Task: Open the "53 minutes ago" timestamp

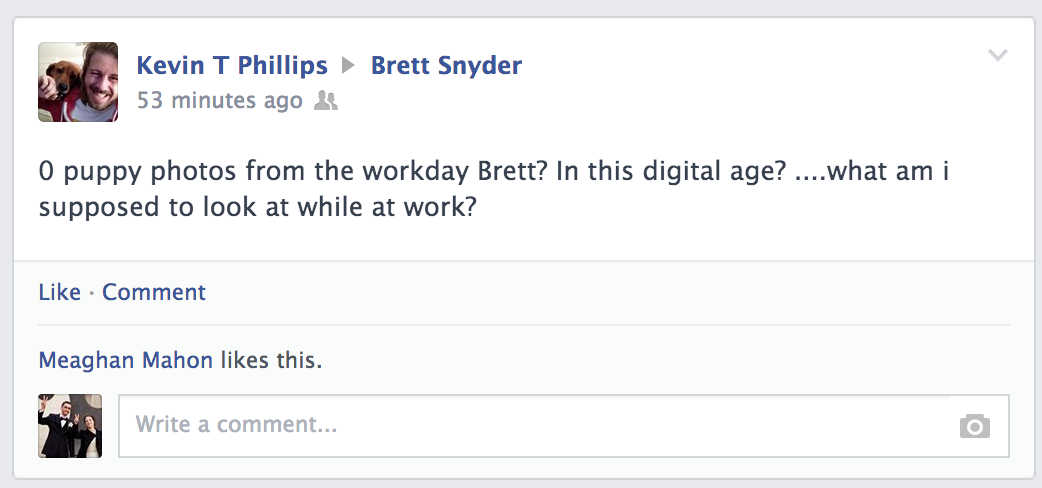Action: click(x=219, y=100)
